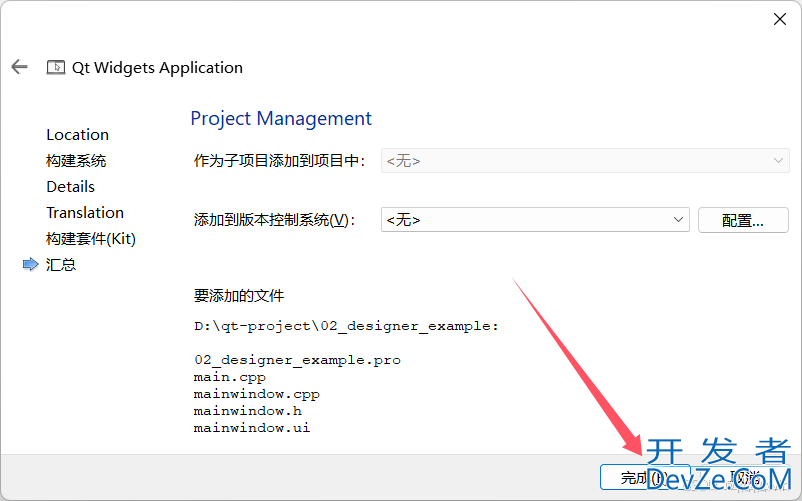802x501 pixels.
Task: Select the Translation step
Action: pos(85,213)
